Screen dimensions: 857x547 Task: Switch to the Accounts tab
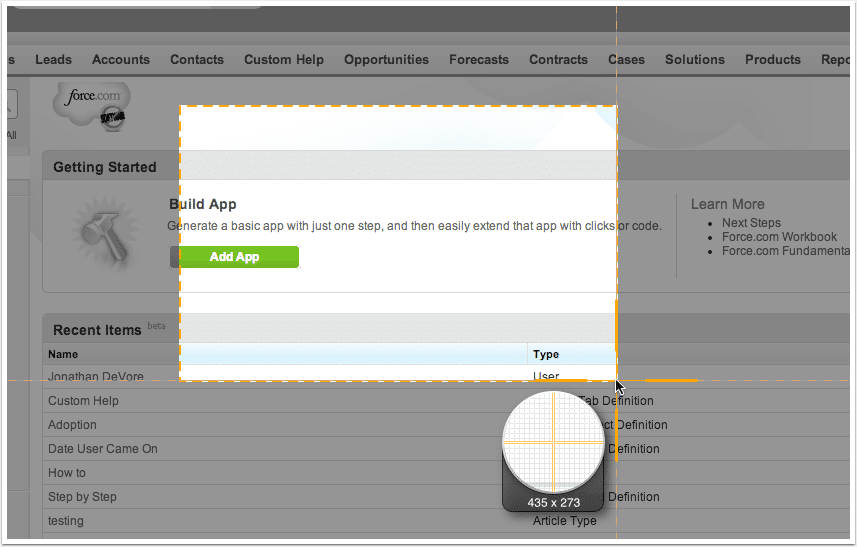click(x=121, y=60)
